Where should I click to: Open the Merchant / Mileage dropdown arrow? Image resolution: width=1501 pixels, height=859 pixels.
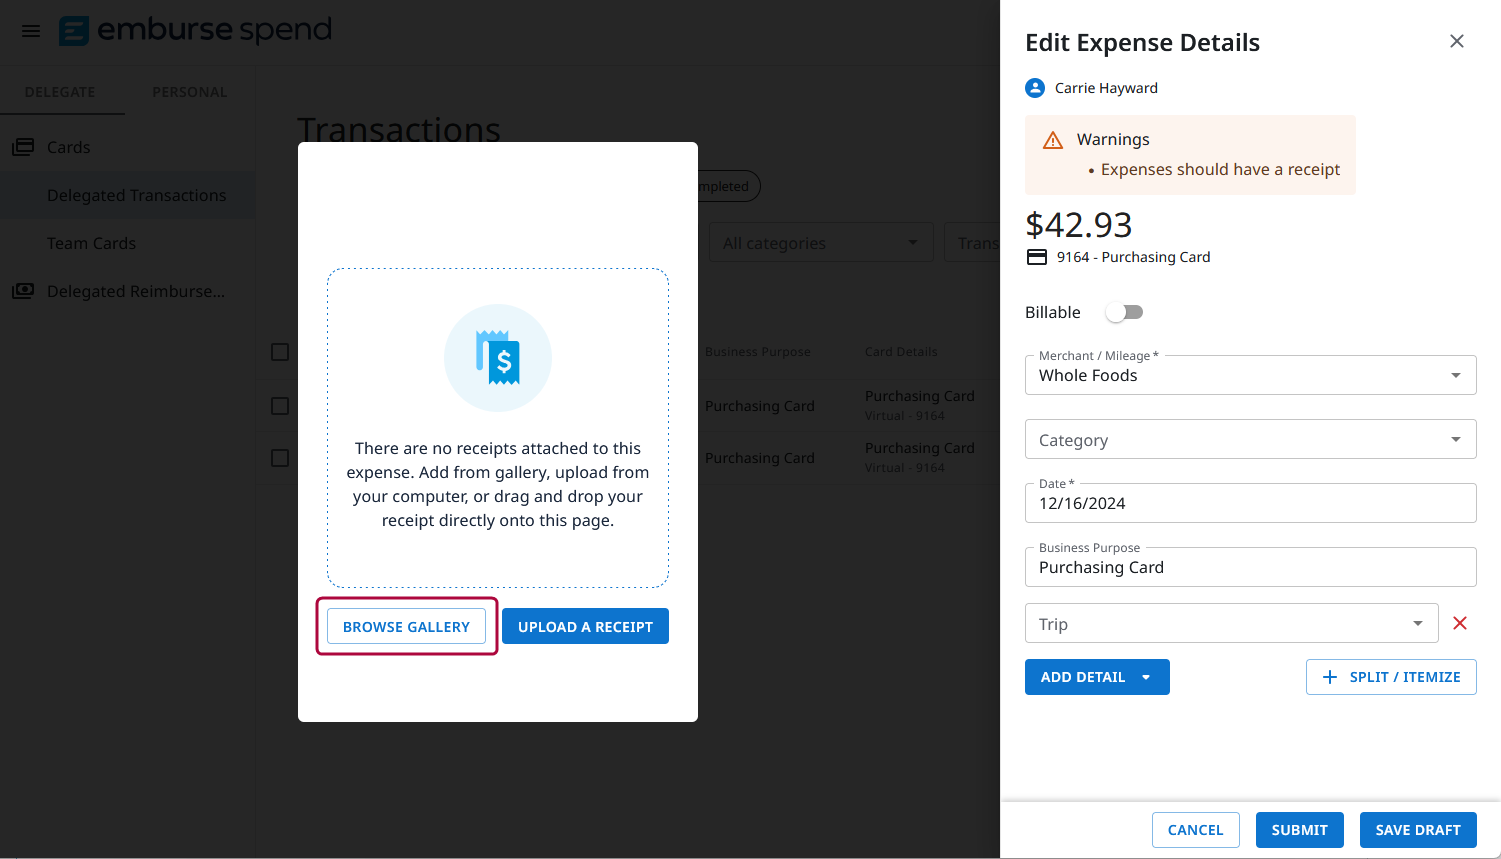click(1456, 375)
